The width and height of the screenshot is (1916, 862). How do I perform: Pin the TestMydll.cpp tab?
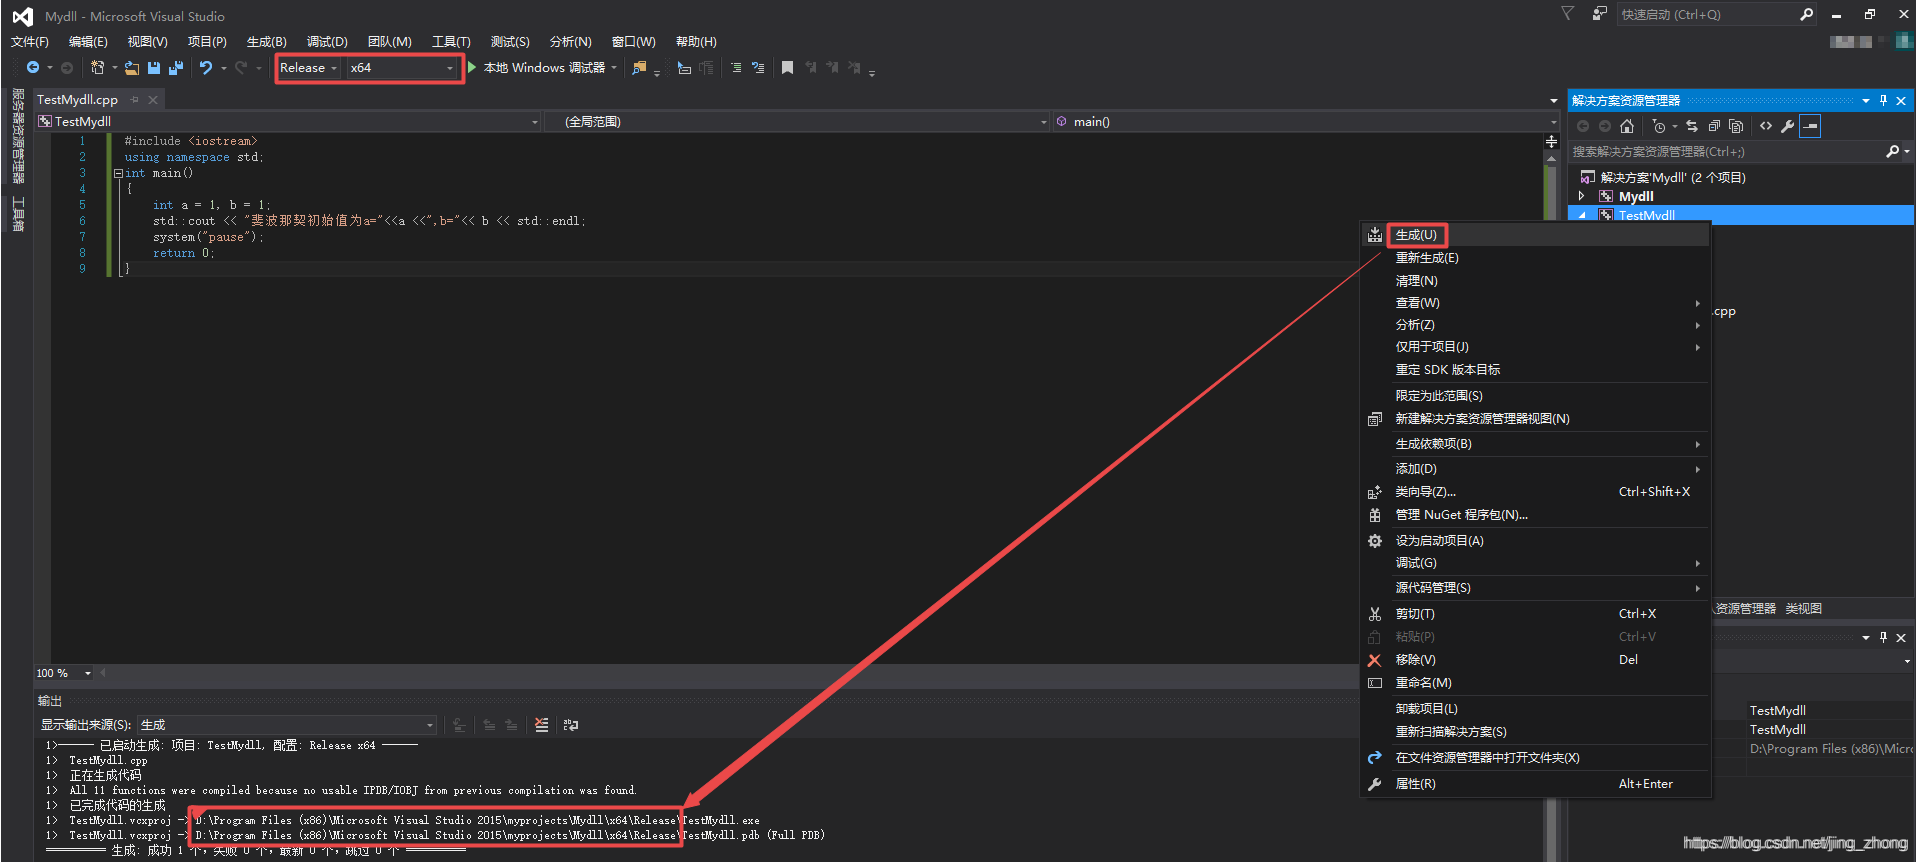click(134, 100)
